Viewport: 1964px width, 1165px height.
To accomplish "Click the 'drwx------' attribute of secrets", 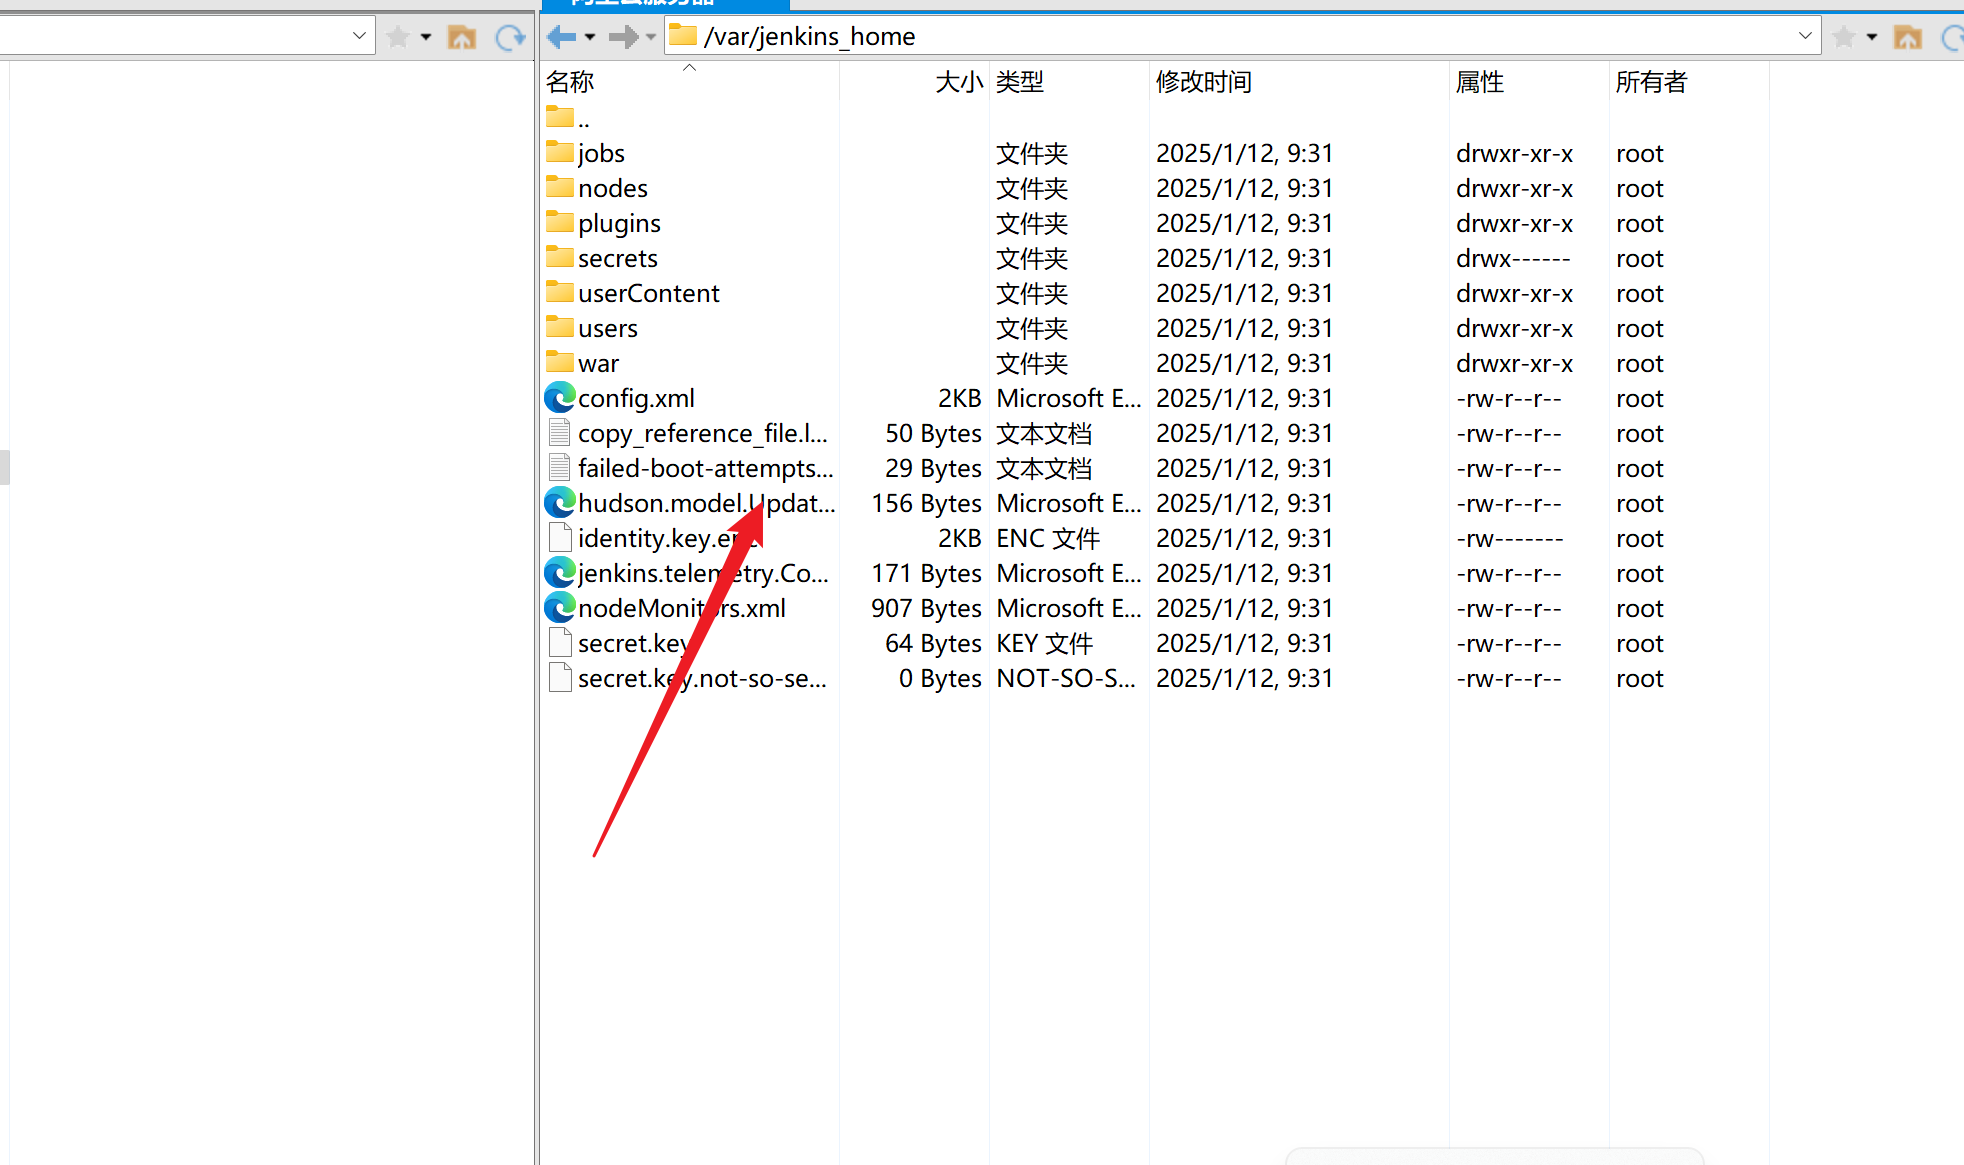I will (1513, 258).
